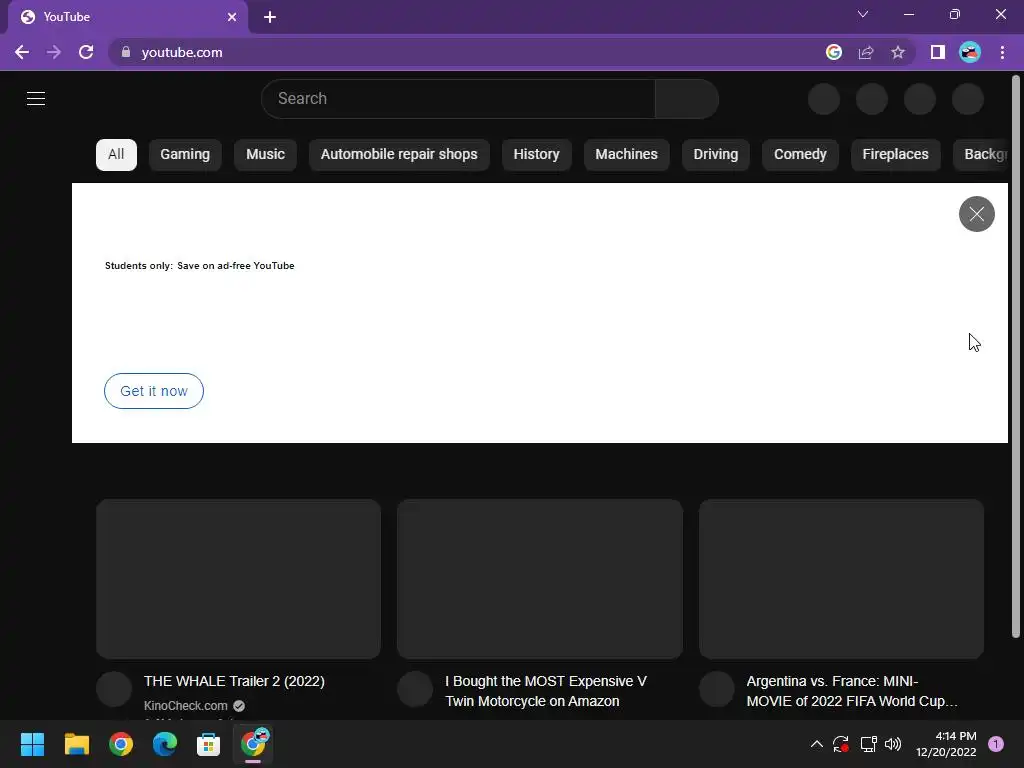Open Google Chrome from taskbar

(x=121, y=744)
